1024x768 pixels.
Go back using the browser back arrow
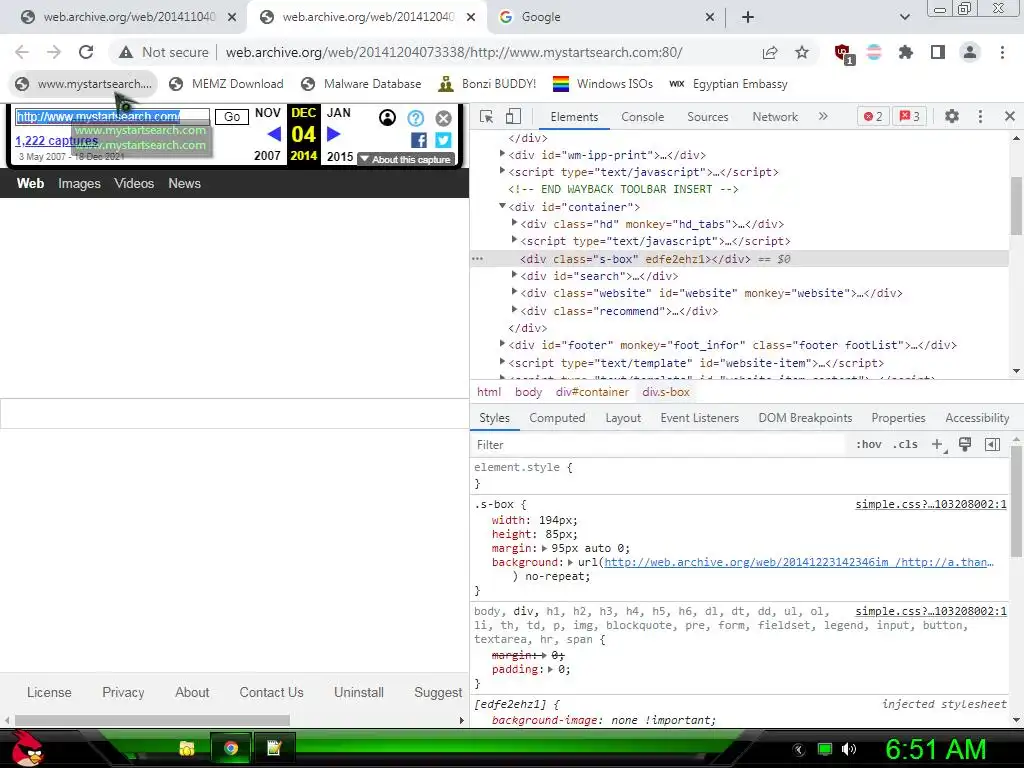tap(22, 52)
